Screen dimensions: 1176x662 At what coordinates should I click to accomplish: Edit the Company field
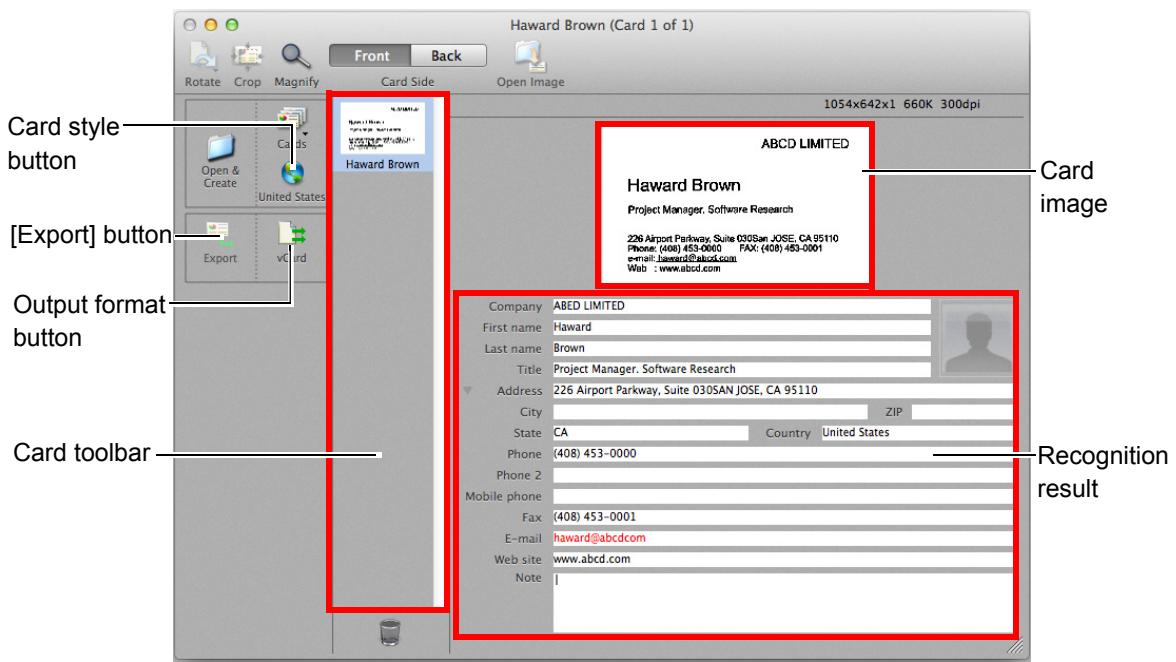click(x=741, y=306)
